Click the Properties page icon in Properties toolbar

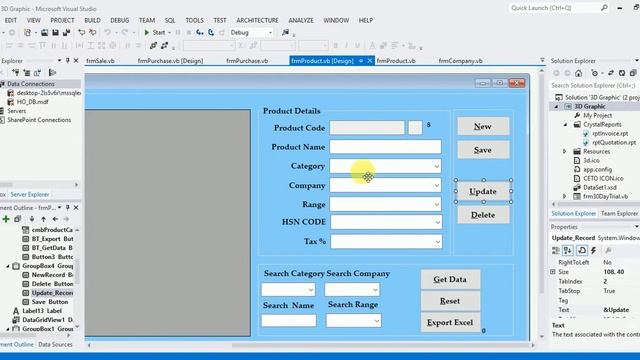click(582, 250)
